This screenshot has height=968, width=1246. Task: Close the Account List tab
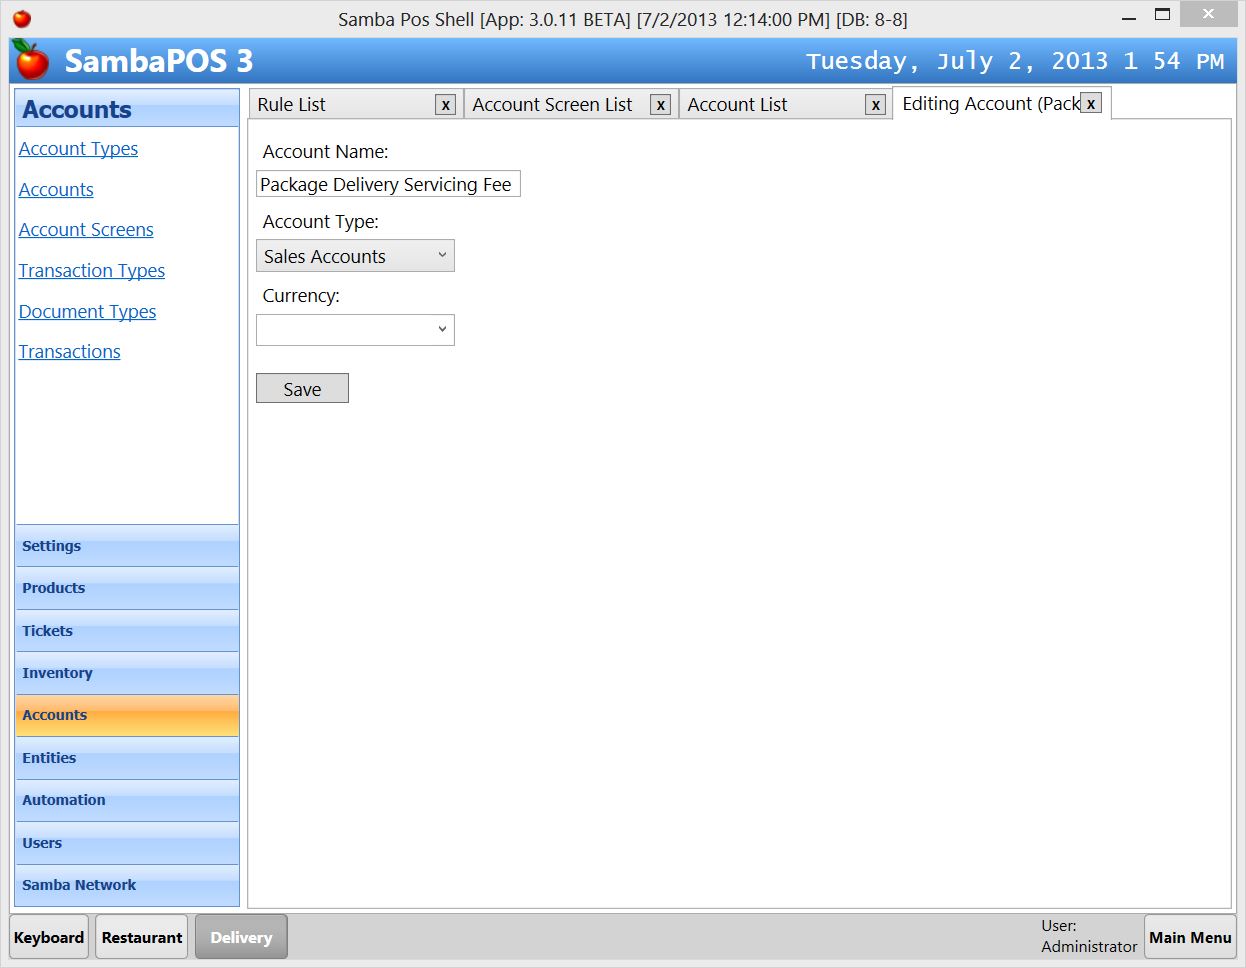875,104
